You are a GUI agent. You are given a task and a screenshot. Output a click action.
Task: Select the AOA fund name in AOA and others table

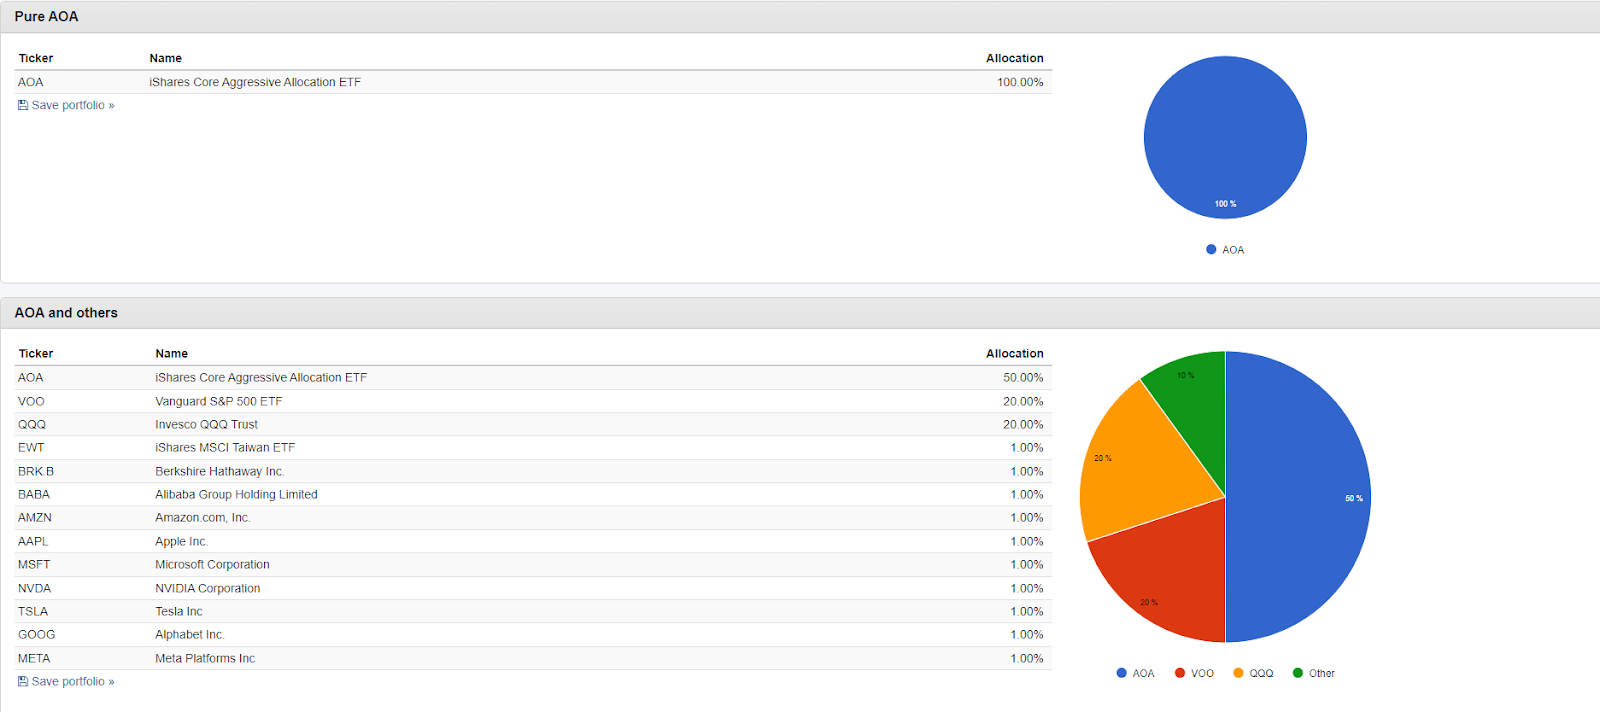261,377
